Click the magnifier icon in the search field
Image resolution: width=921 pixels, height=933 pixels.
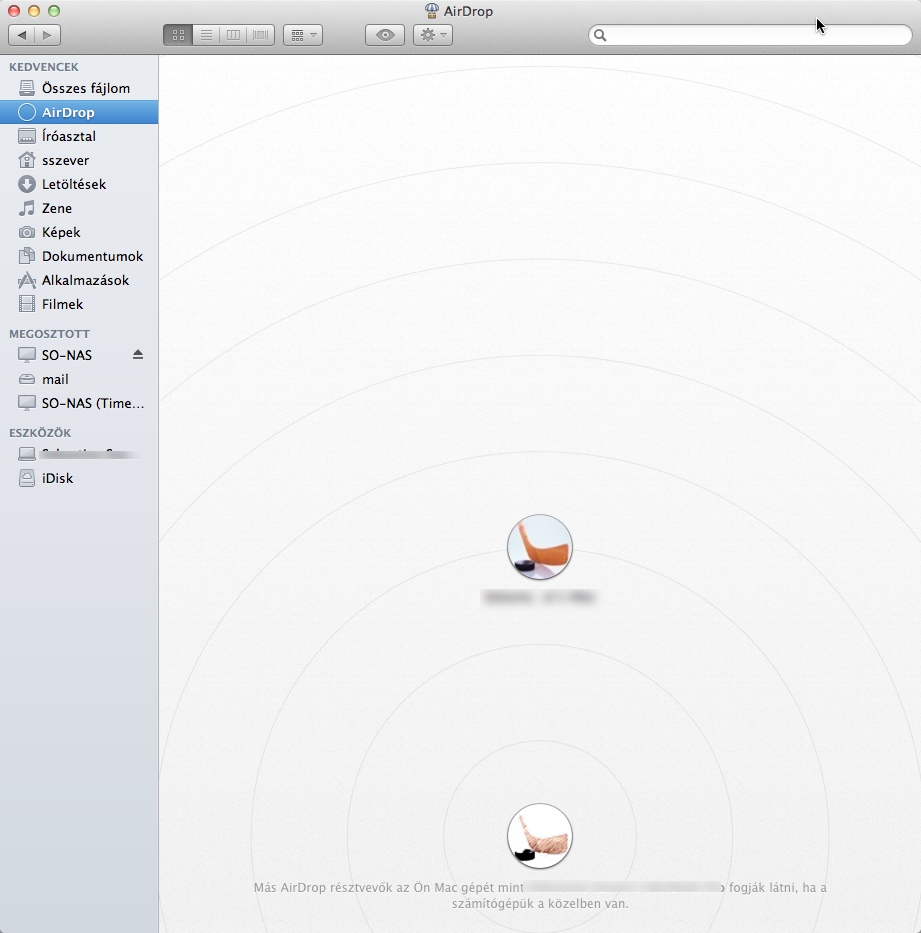600,35
